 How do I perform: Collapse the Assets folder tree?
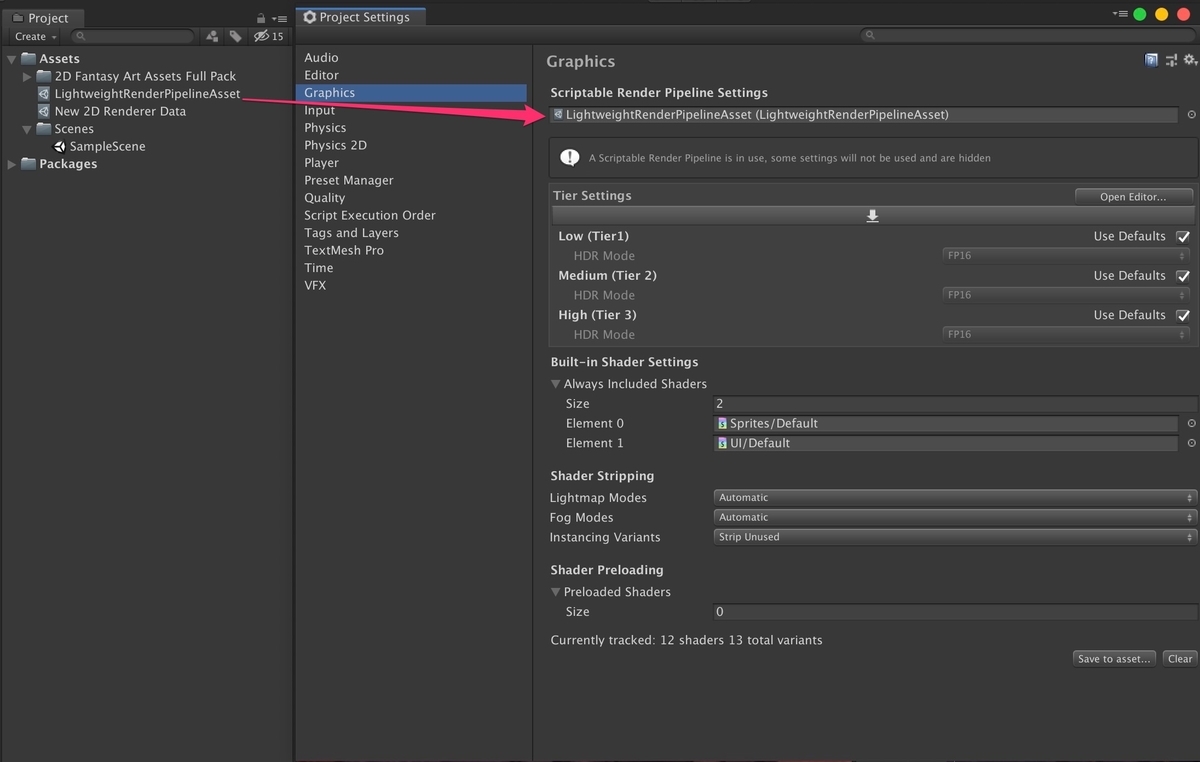tap(11, 59)
